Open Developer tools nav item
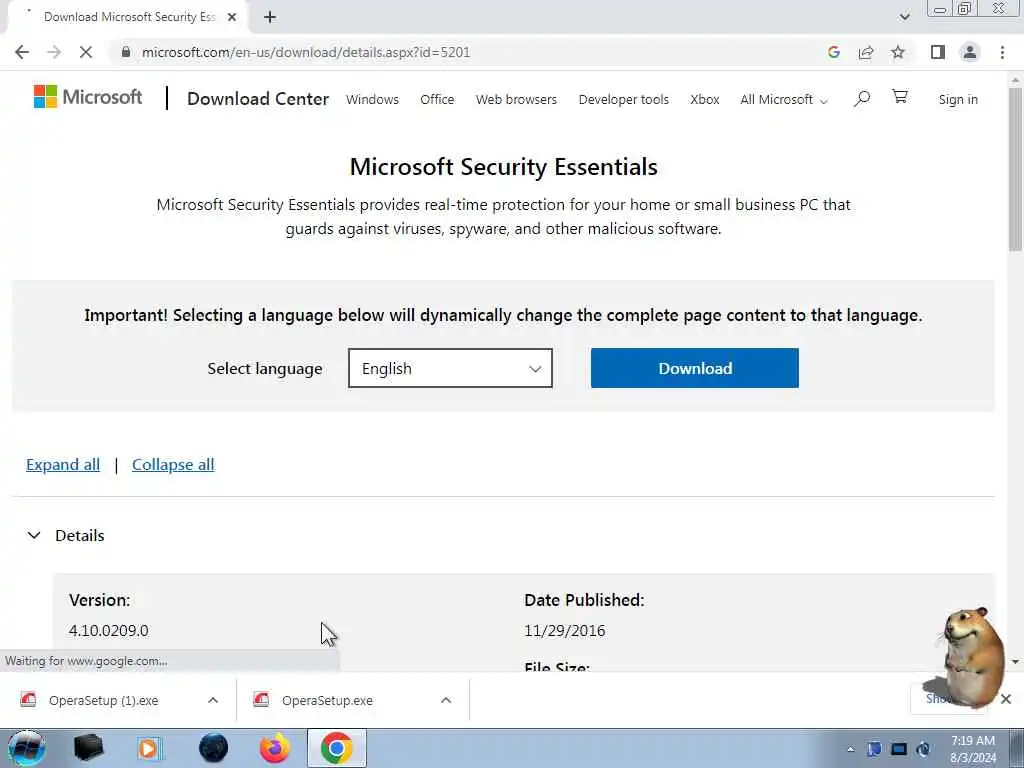Screen dimensions: 1024x768 coord(624,99)
